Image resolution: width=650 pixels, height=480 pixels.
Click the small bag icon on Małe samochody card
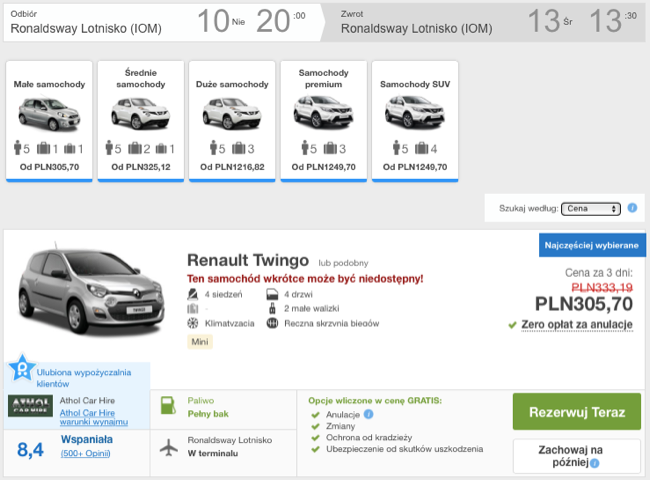point(70,148)
